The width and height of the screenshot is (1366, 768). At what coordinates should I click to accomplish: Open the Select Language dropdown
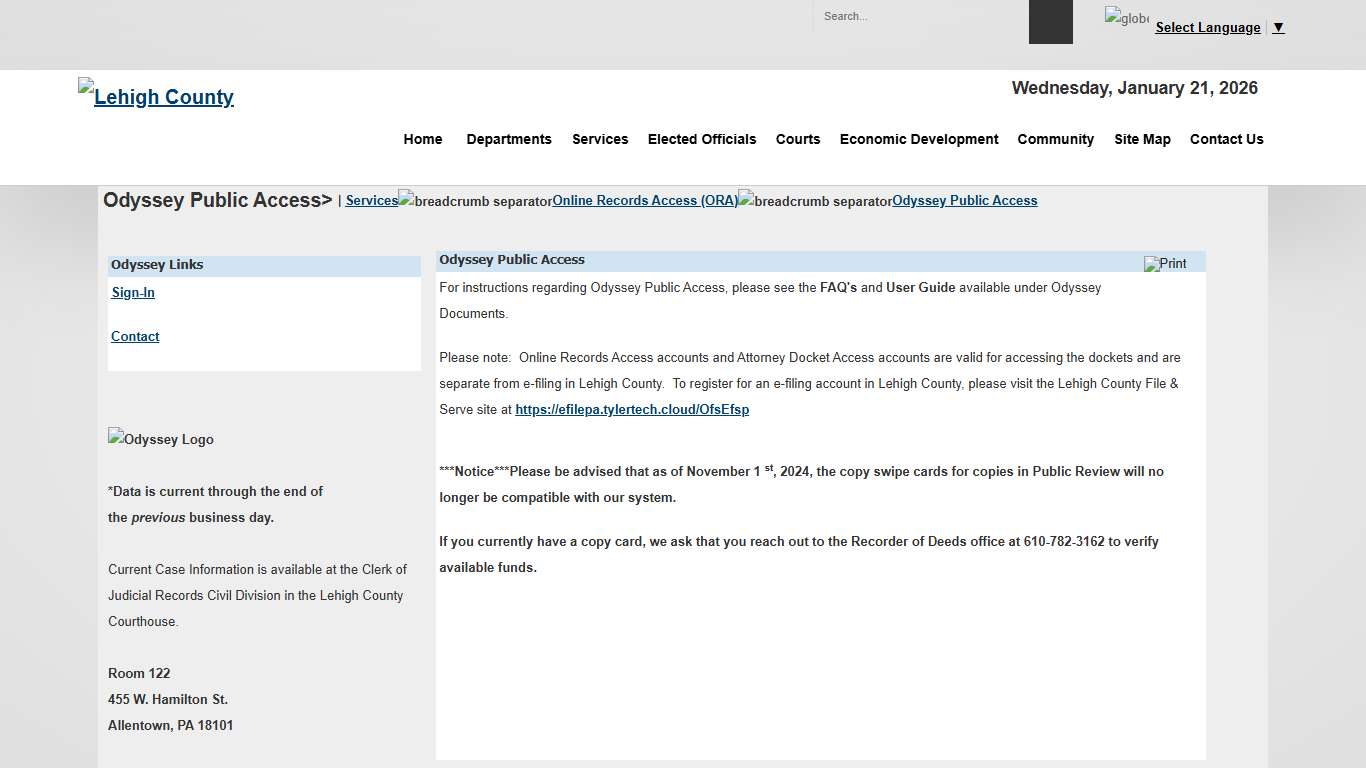(x=1207, y=28)
